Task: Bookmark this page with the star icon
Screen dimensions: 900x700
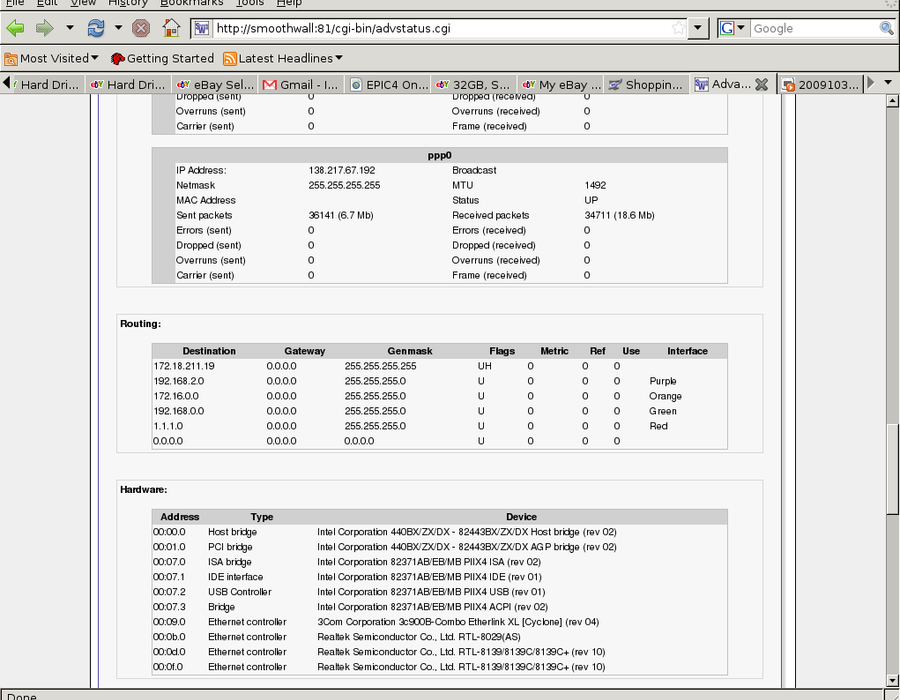Action: point(678,28)
